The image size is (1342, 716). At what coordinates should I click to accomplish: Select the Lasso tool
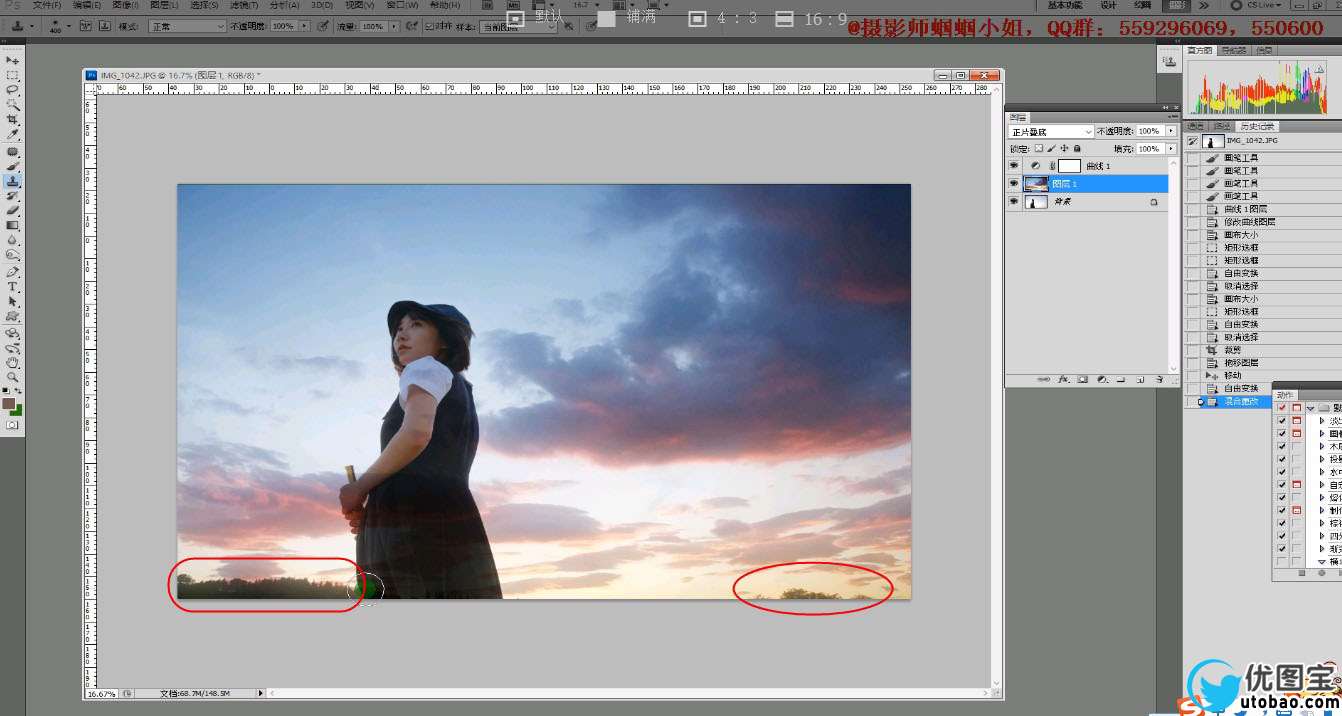click(13, 90)
